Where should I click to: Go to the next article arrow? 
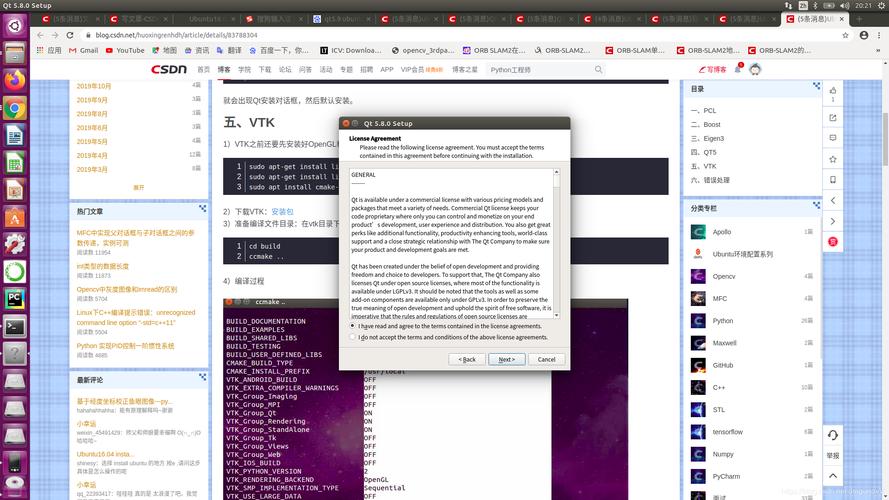[x=833, y=221]
